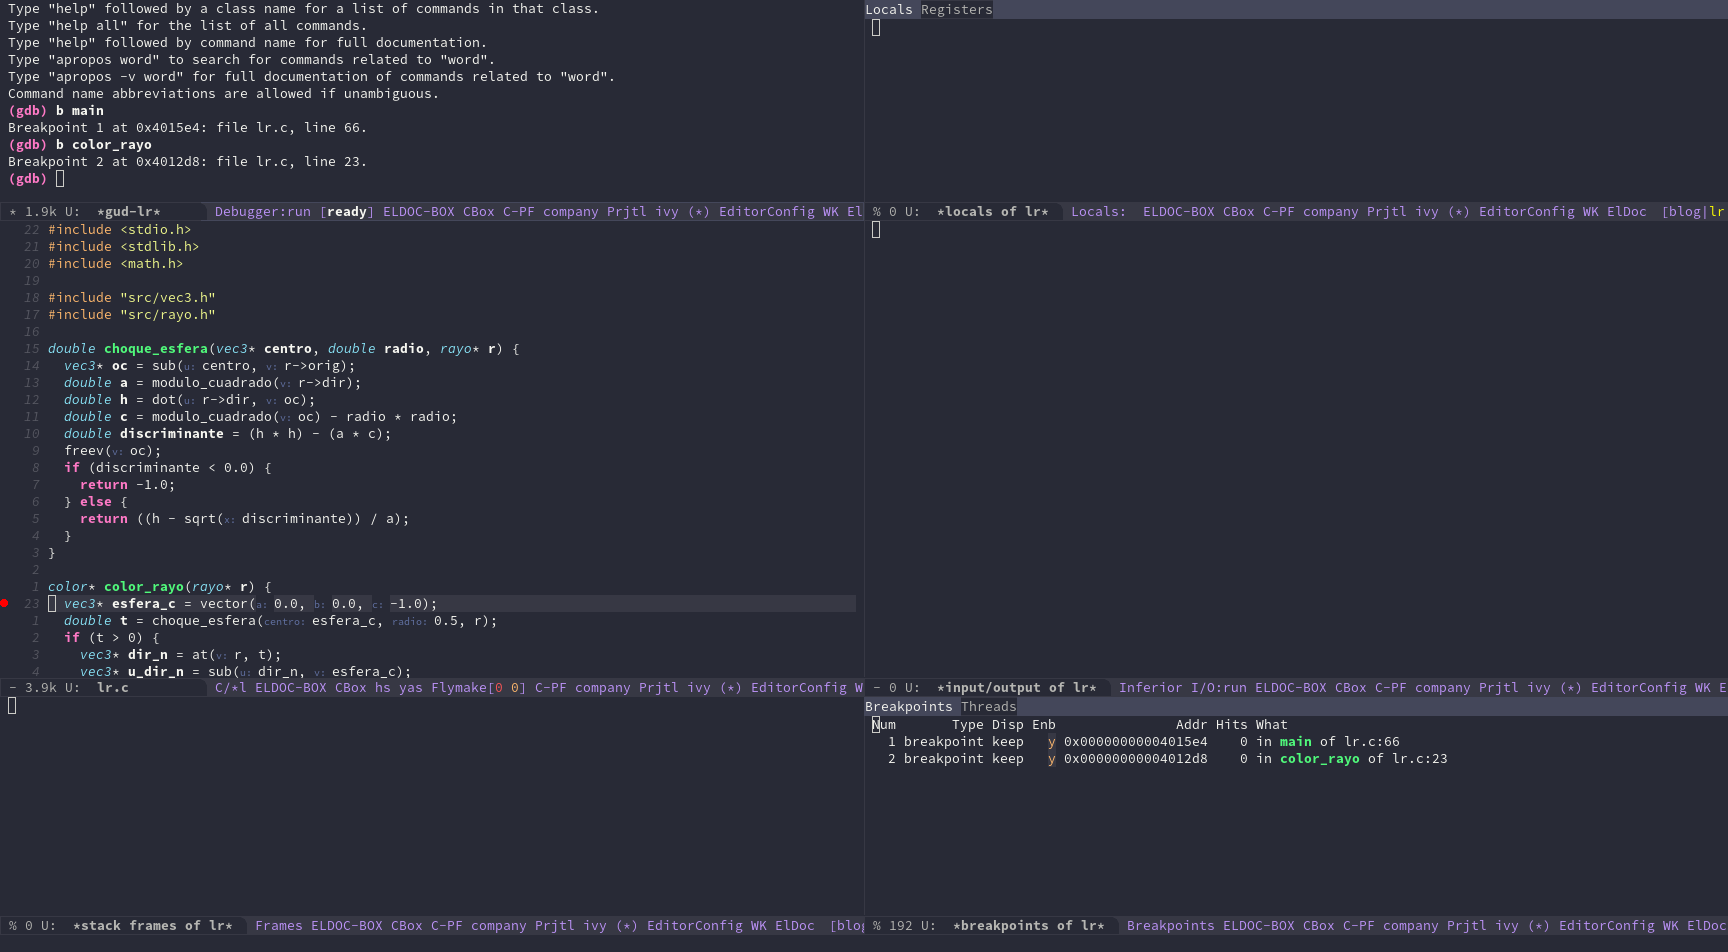Viewport: 1728px width, 952px height.
Task: Click 192 size indicator in breakpoints mode line
Action: coord(901,926)
